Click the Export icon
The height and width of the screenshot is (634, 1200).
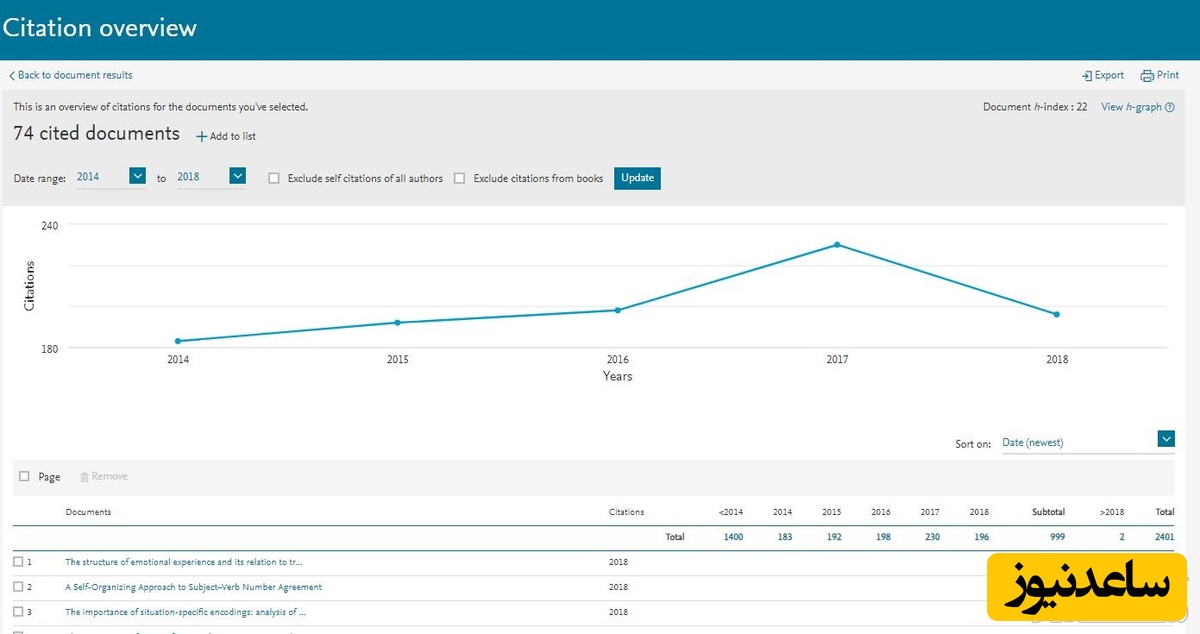point(1087,76)
